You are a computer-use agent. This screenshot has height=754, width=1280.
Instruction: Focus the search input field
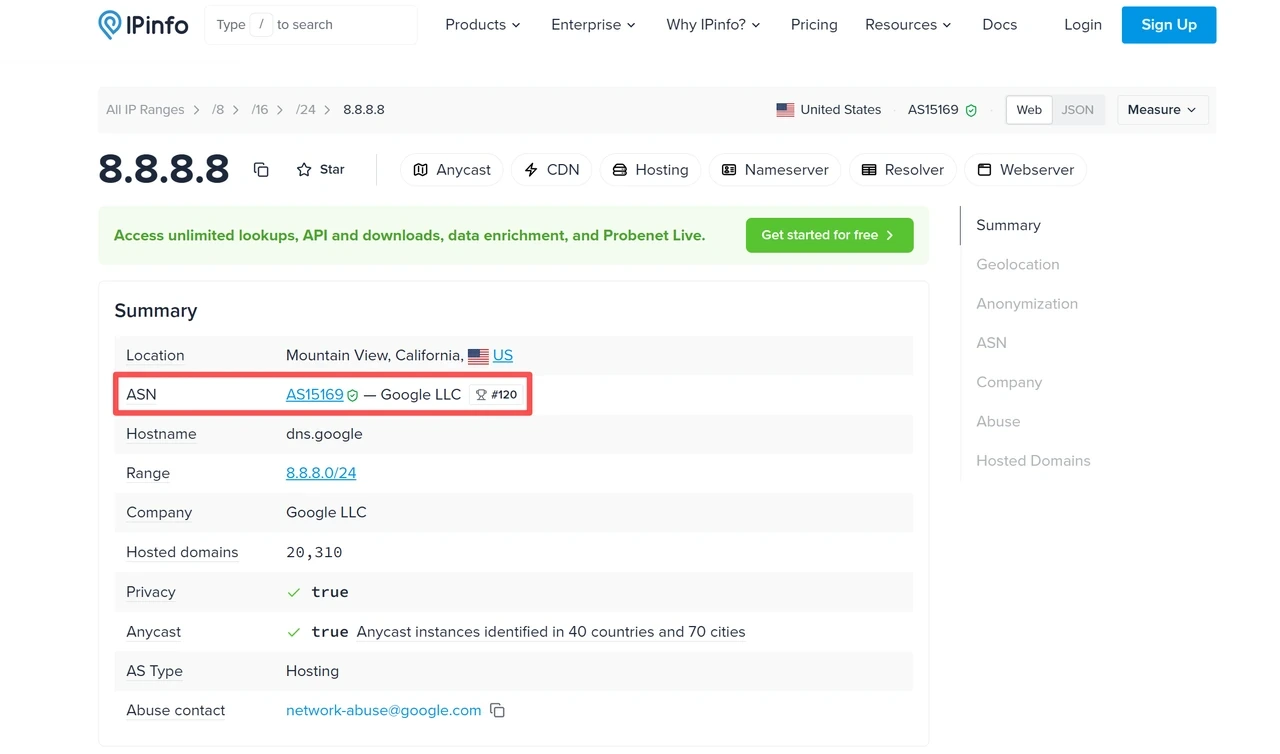(311, 25)
